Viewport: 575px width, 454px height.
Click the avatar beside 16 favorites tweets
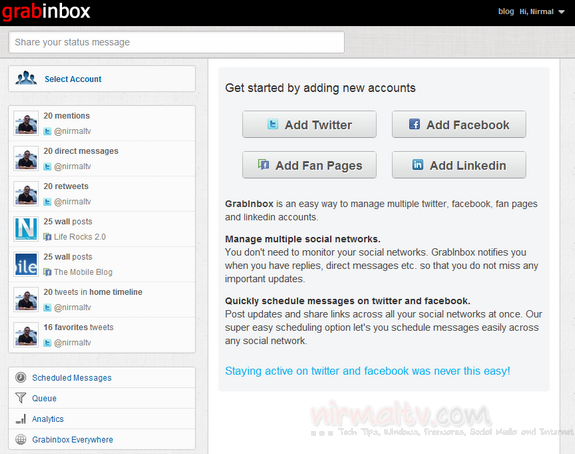26,334
